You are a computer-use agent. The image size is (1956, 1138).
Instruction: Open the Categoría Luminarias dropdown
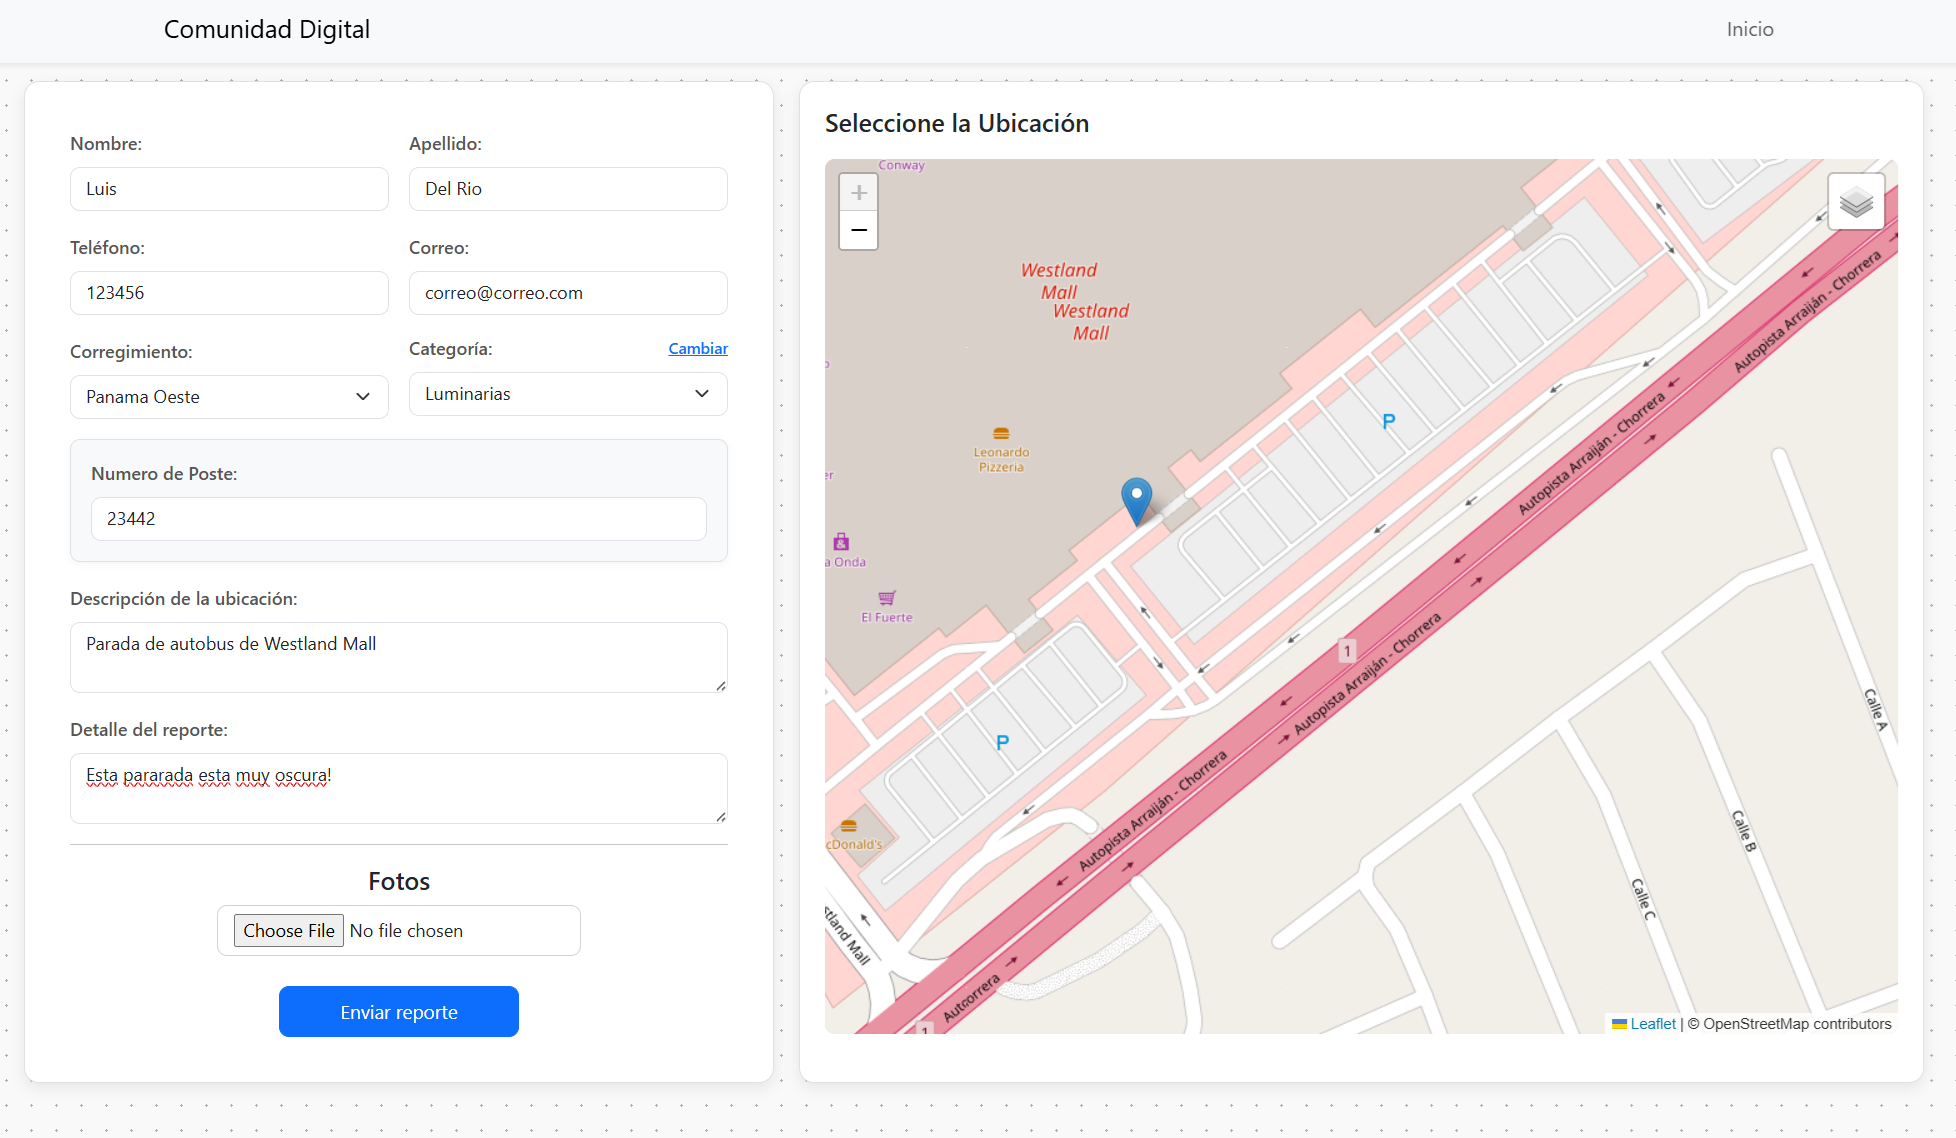(568, 394)
